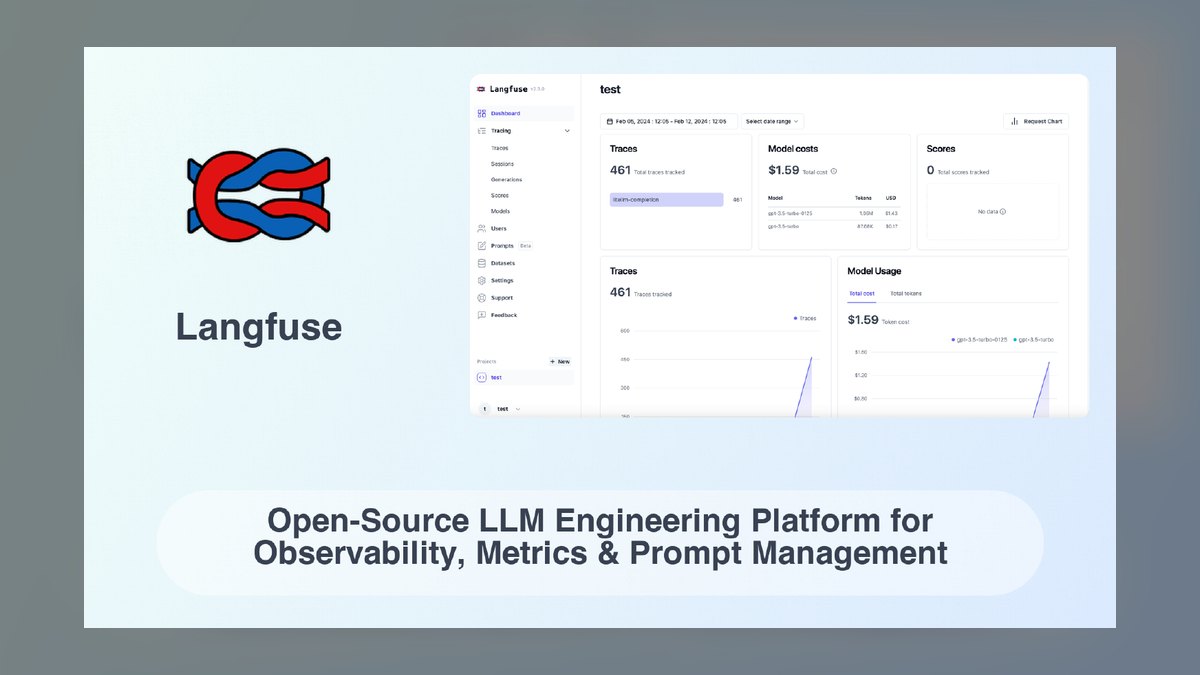Click the gpt-3.5-turbo-0125 legend dot

click(x=953, y=340)
